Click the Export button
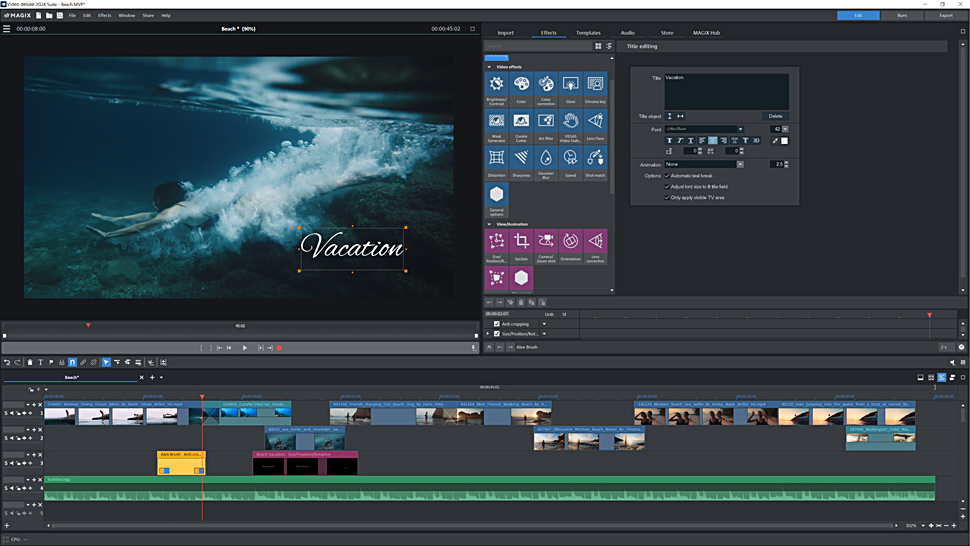The image size is (970, 546). (945, 15)
